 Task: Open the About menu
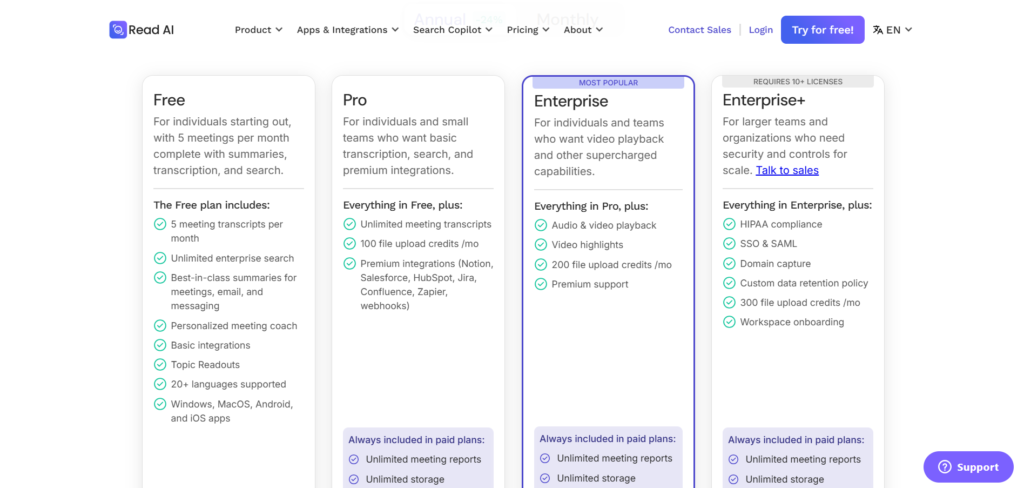[583, 30]
